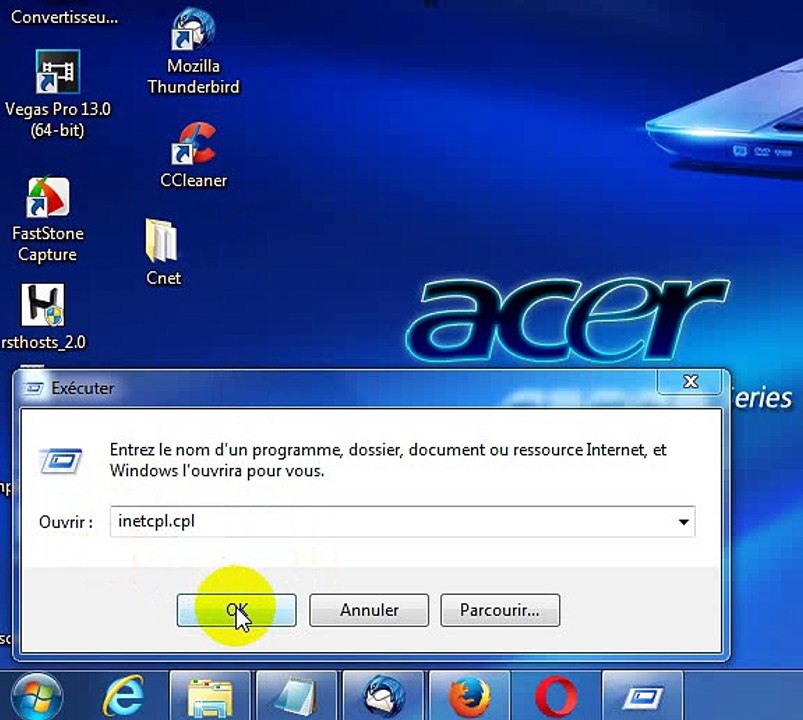Click OK in the Exécuter dialog
This screenshot has width=803, height=720.
tap(237, 610)
